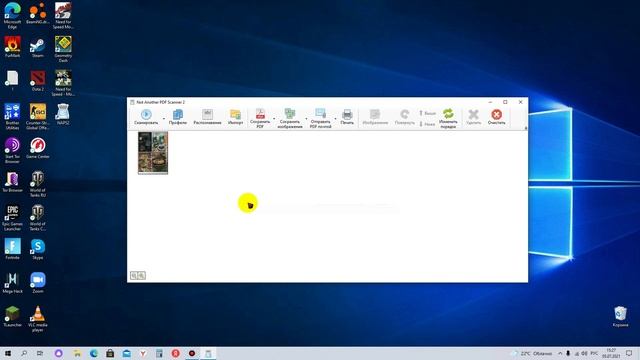Show hidden tray icons chevron
The height and width of the screenshot is (360, 640).
coord(560,353)
